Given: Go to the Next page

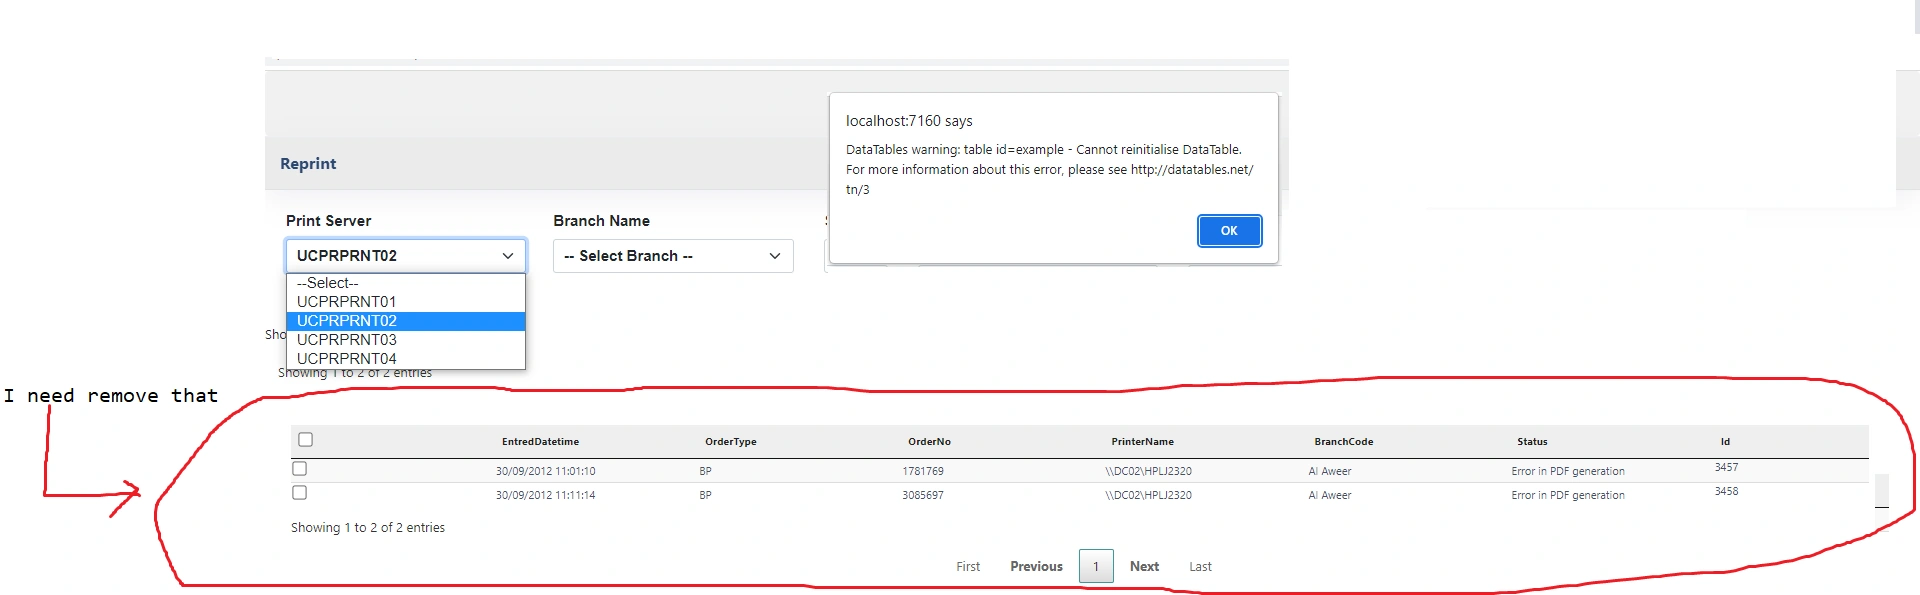Looking at the screenshot, I should pos(1144,567).
